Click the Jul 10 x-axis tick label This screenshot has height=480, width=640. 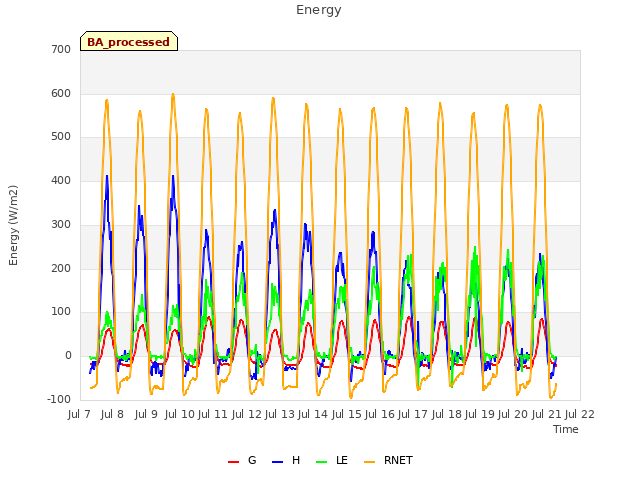tap(180, 415)
